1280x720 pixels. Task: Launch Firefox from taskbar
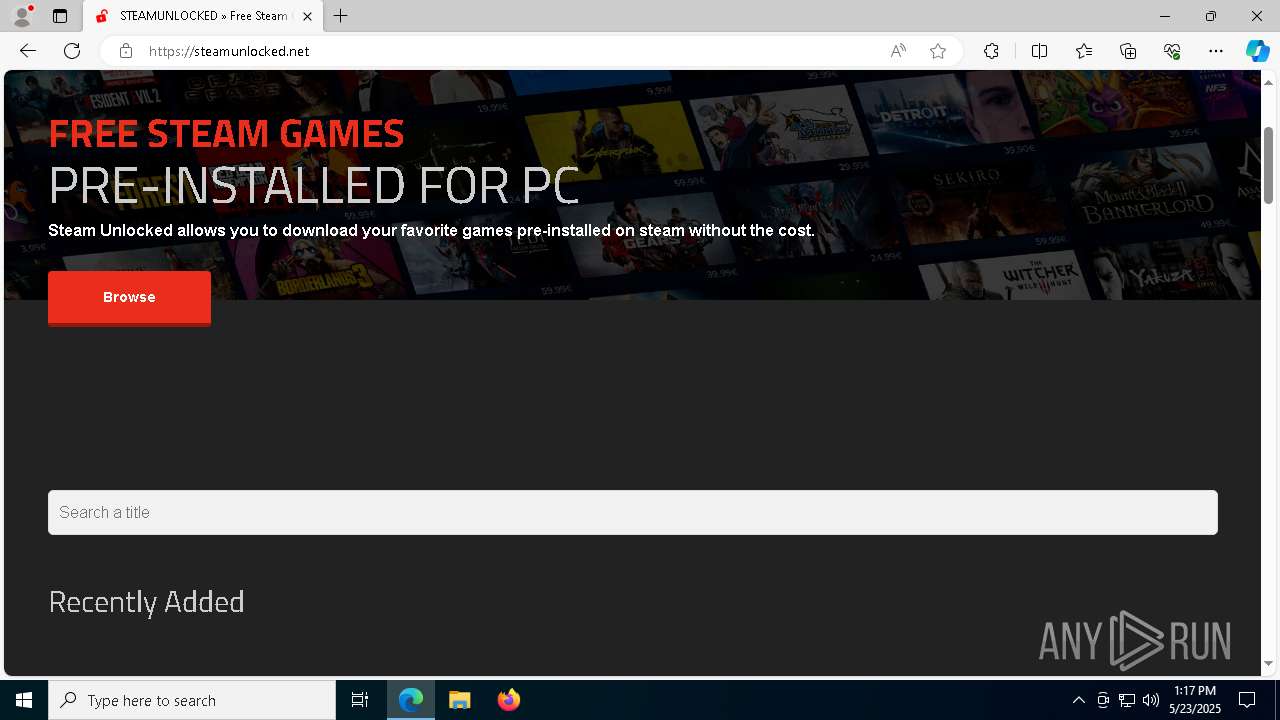pyautogui.click(x=508, y=700)
